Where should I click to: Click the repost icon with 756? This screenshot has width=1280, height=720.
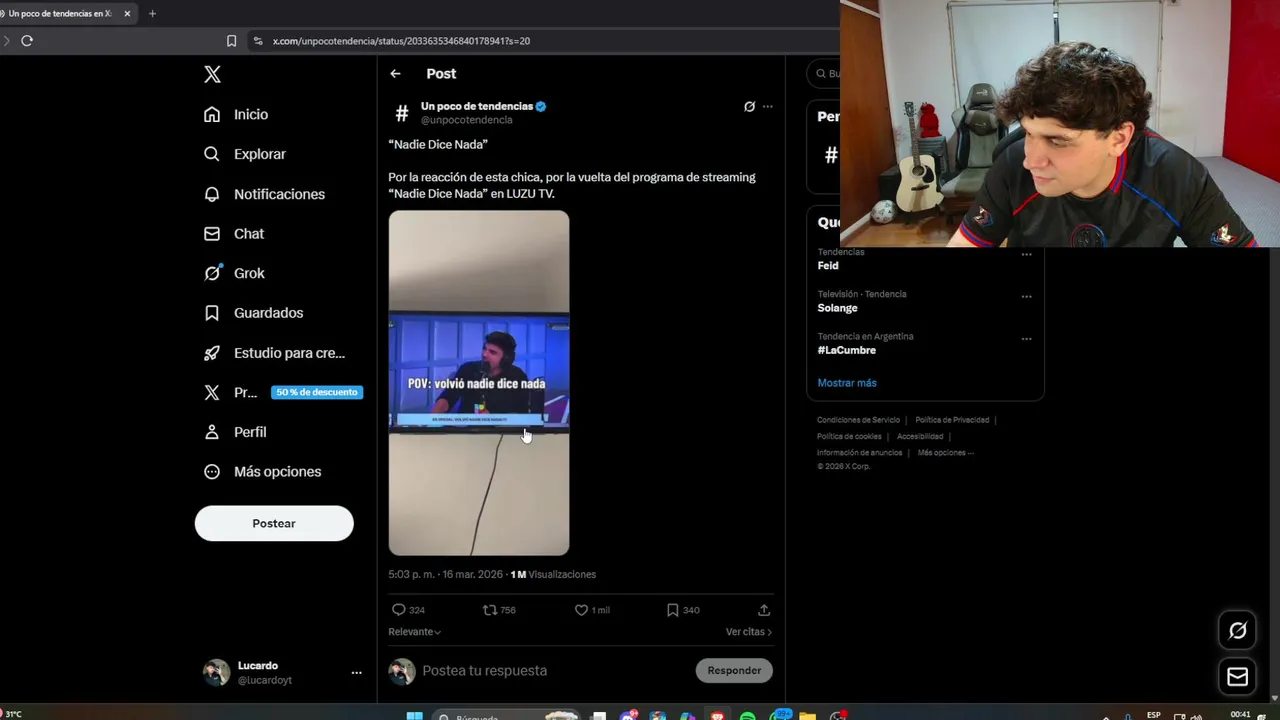coord(499,610)
